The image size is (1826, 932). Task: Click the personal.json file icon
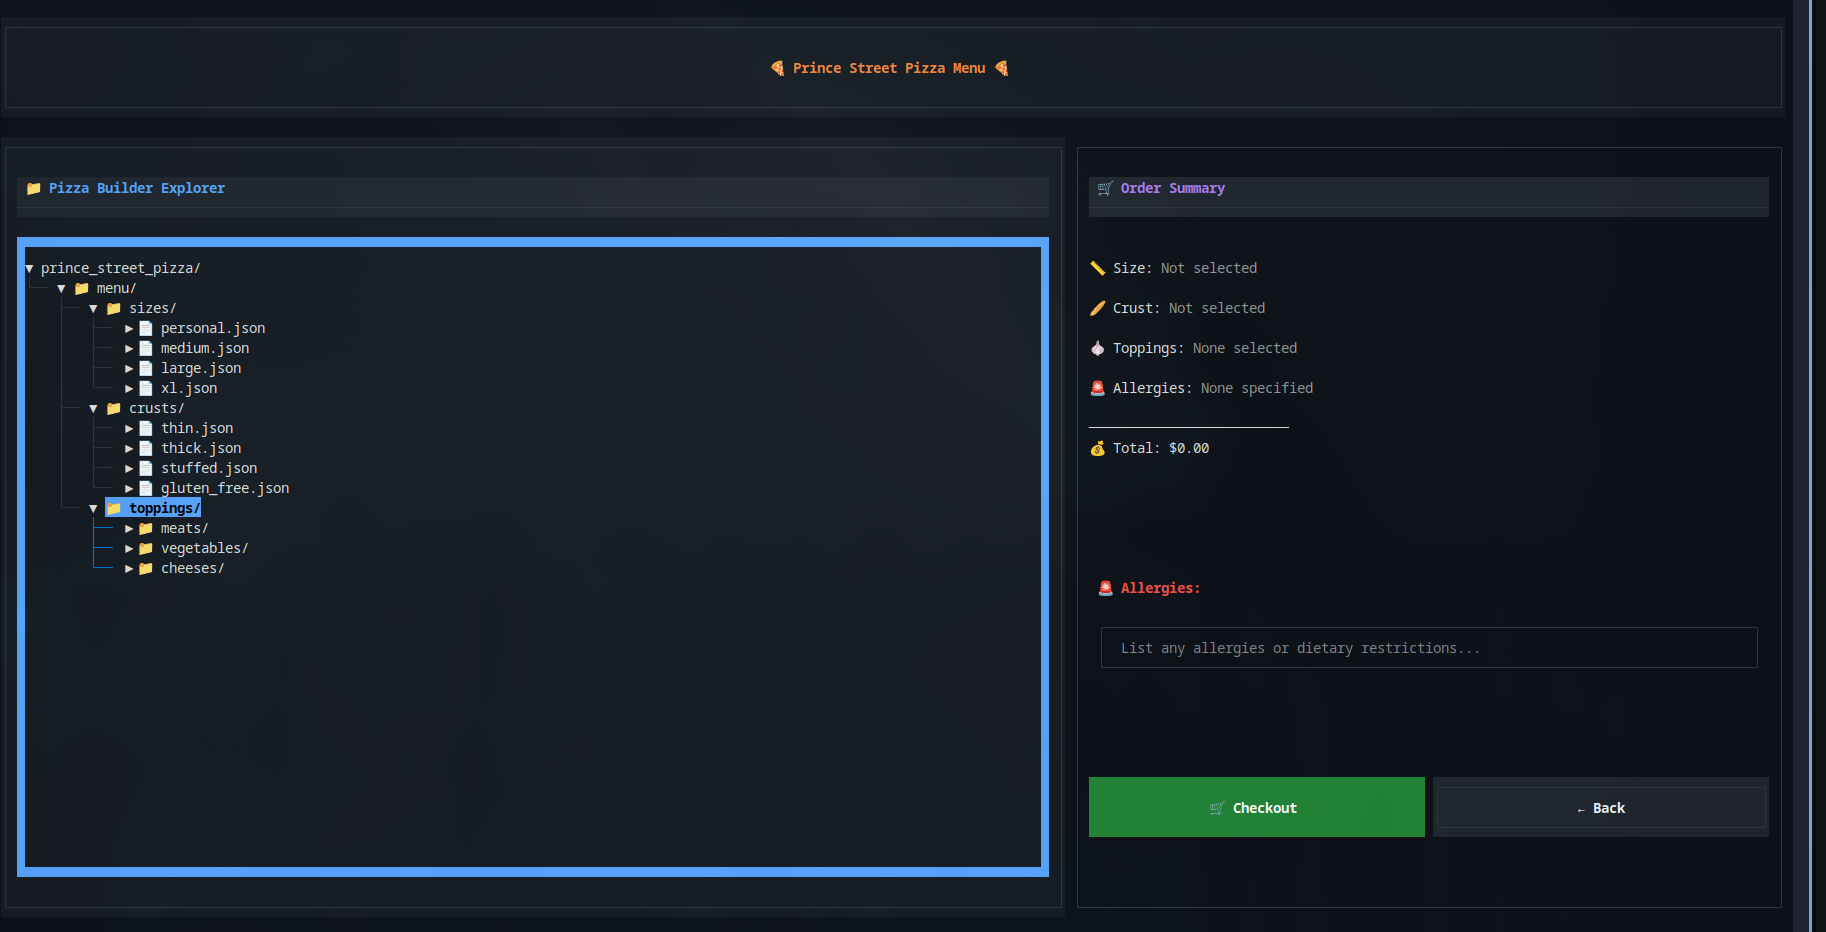[146, 329]
